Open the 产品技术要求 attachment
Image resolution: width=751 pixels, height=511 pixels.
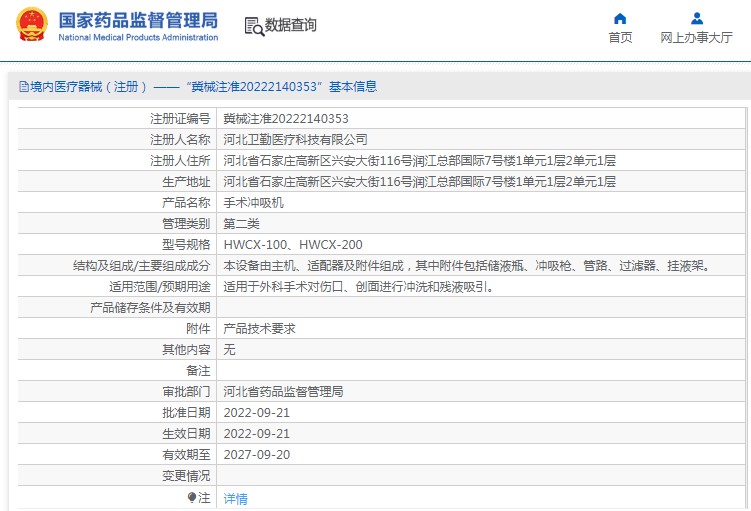point(259,329)
